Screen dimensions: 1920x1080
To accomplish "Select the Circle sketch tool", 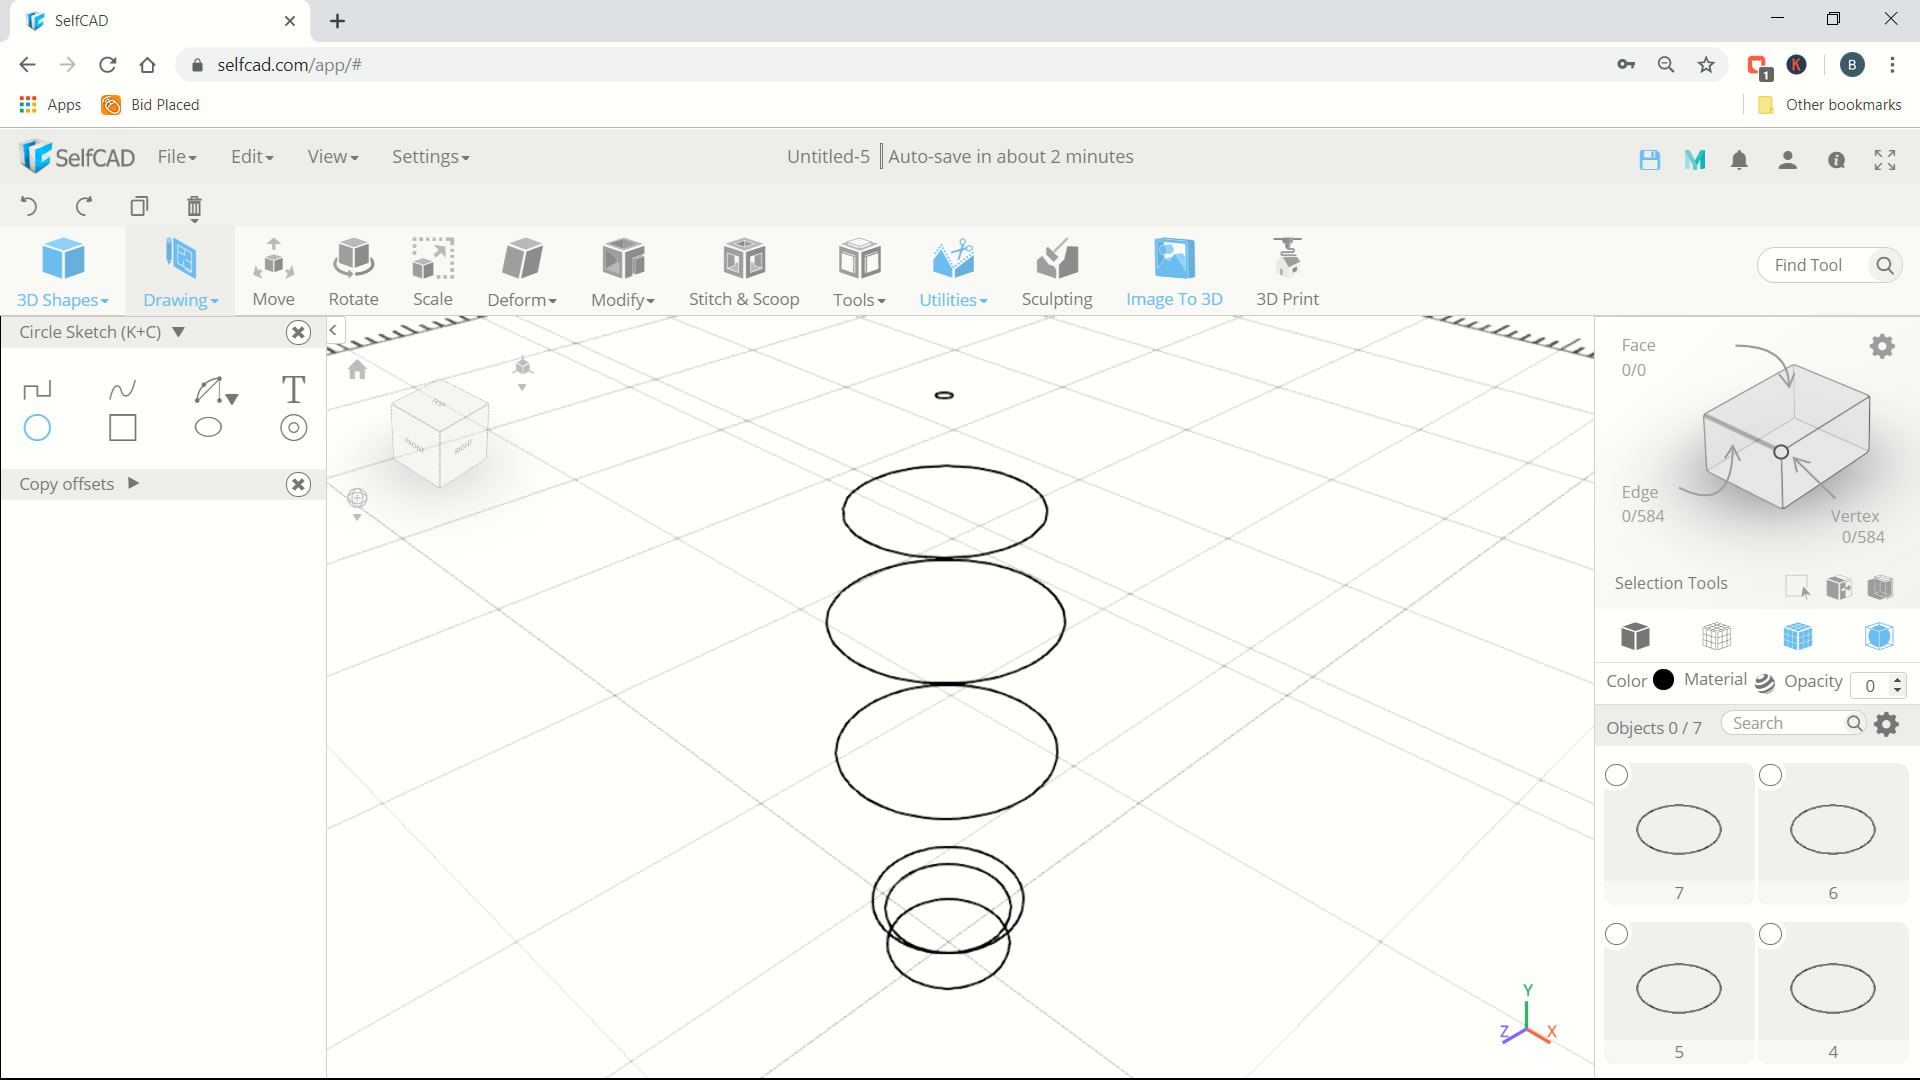I will coord(37,428).
